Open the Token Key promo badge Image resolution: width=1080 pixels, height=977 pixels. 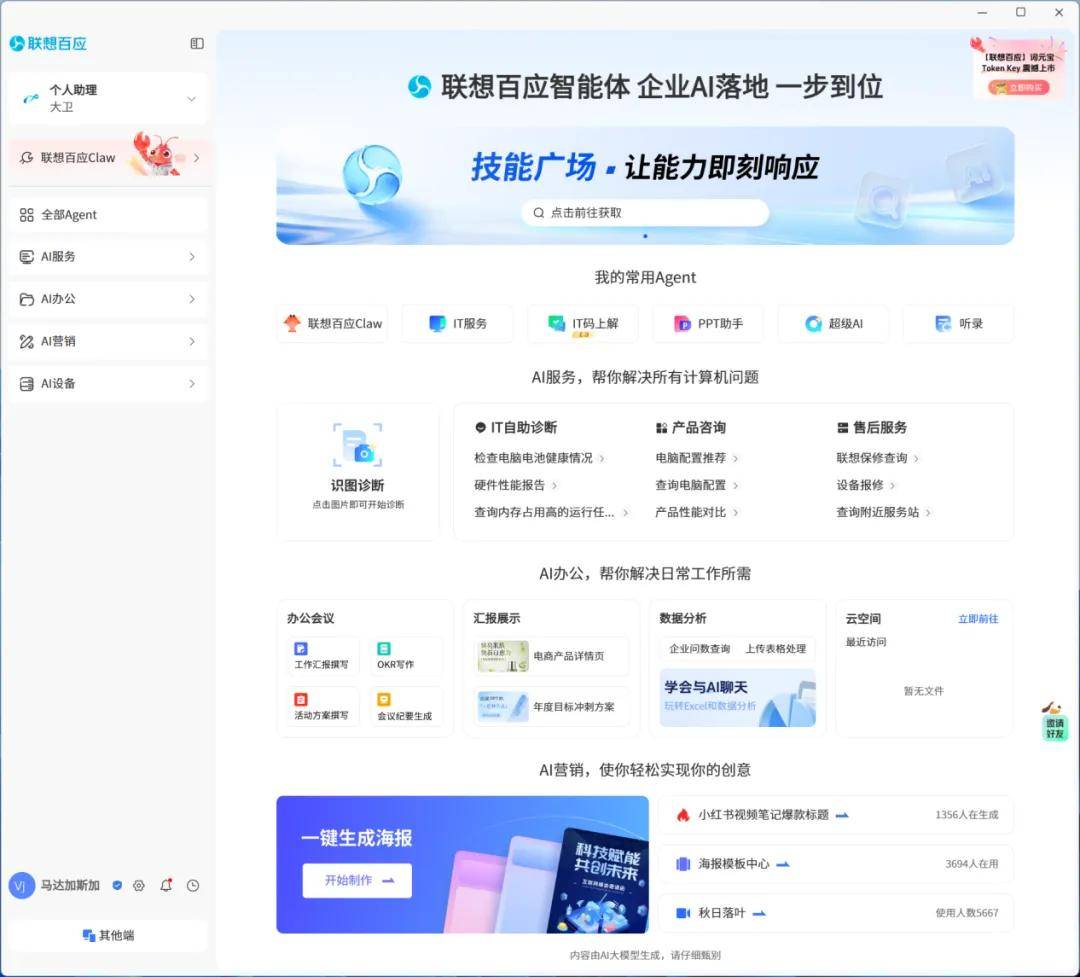click(1018, 67)
